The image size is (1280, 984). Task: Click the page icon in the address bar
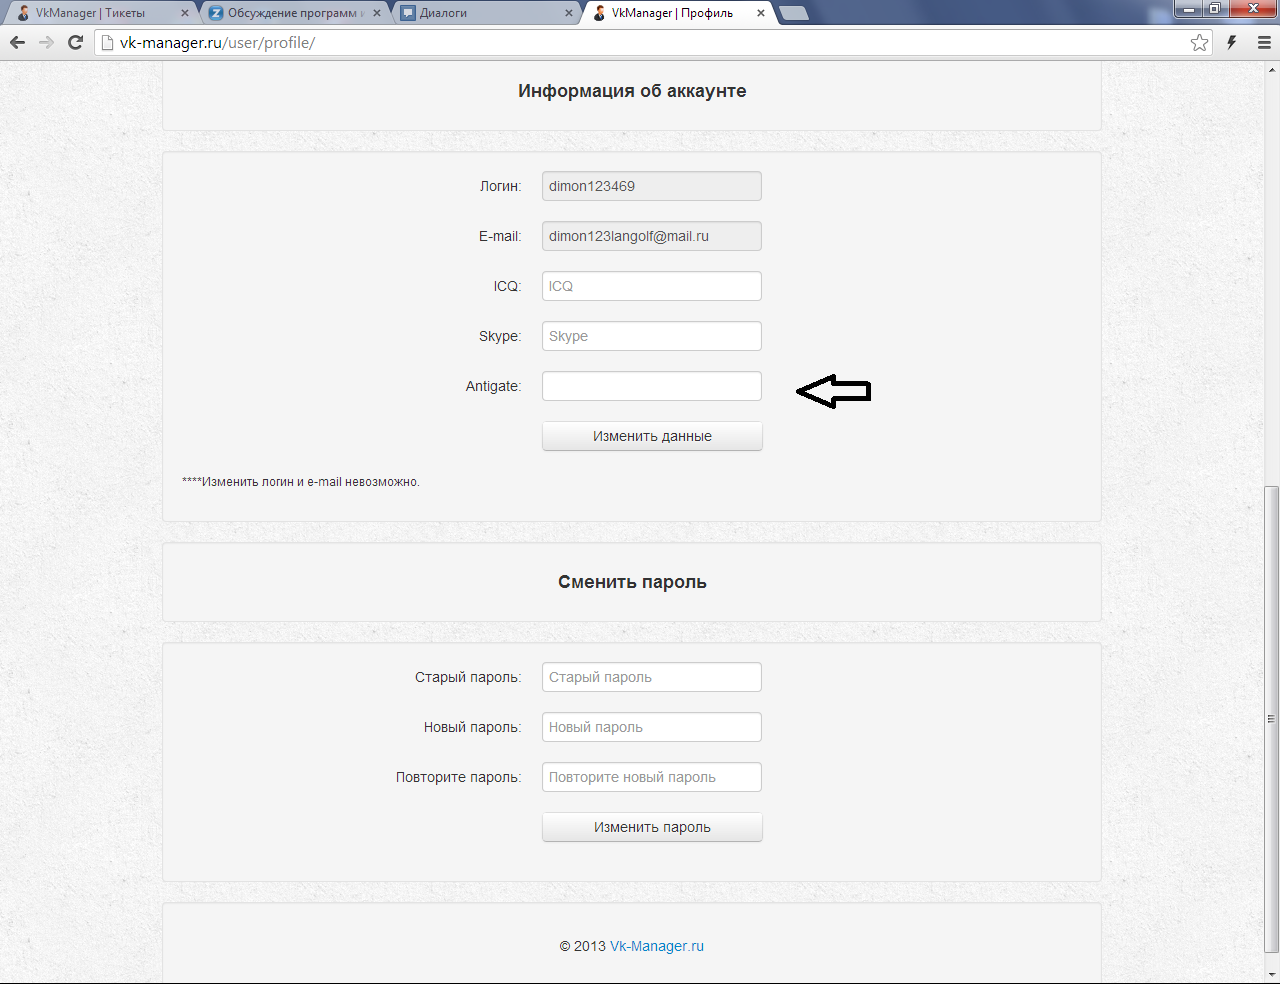coord(108,42)
